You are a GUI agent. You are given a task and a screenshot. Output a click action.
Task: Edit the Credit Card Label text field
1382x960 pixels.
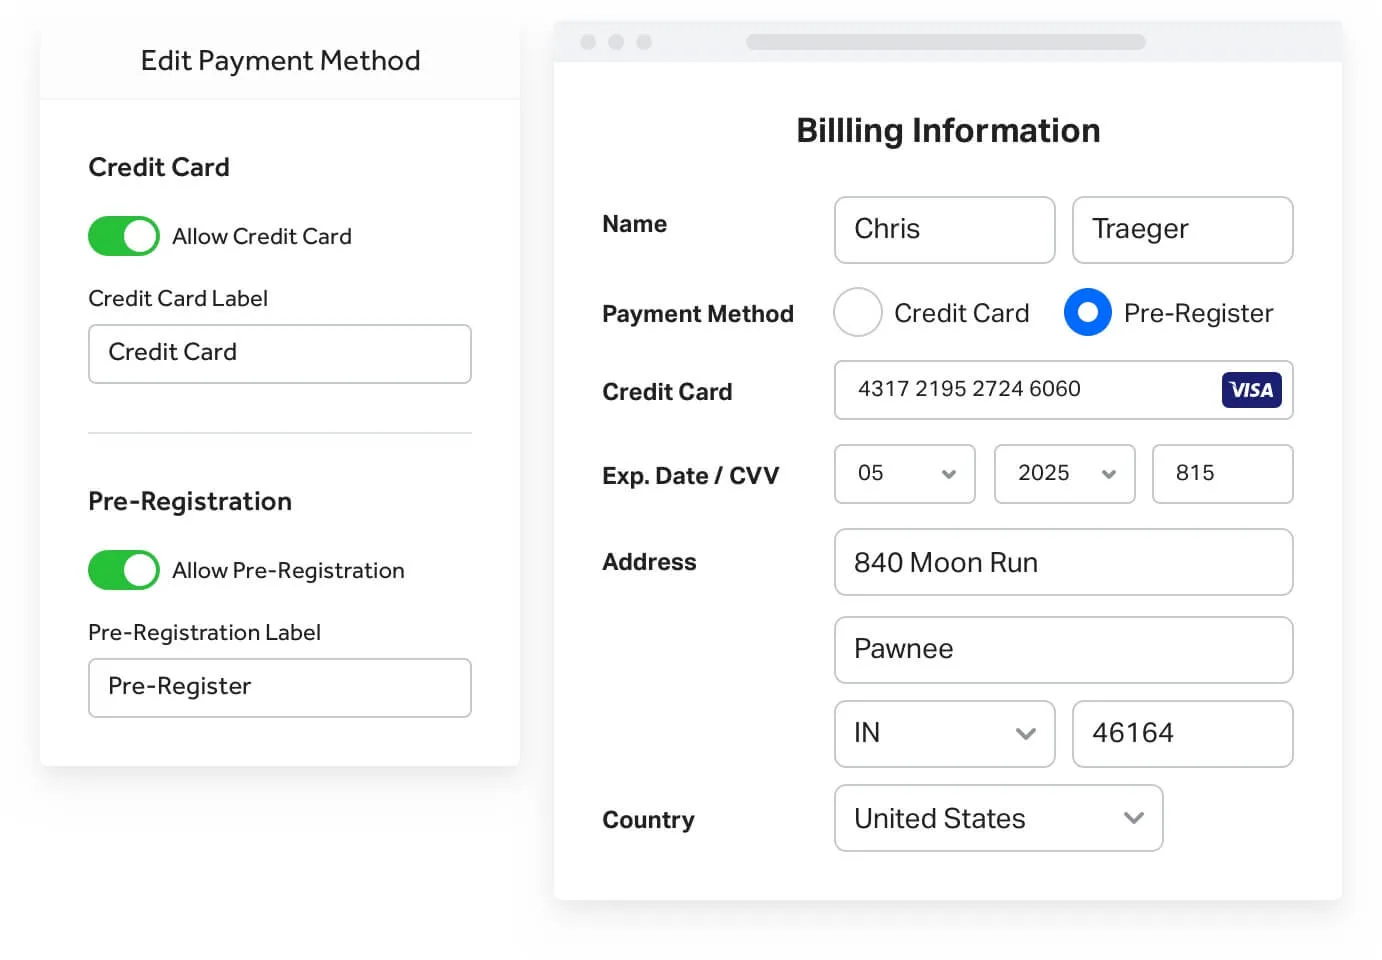point(279,353)
